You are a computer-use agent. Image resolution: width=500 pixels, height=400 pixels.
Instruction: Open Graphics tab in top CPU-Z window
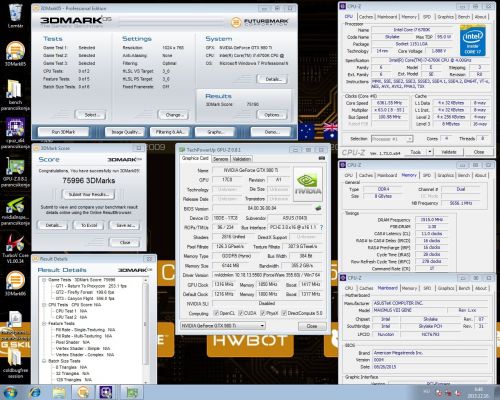tap(446, 17)
